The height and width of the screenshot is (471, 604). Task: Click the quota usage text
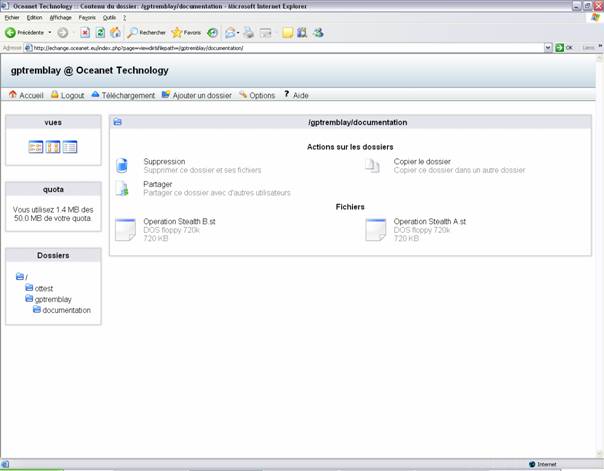(53, 214)
